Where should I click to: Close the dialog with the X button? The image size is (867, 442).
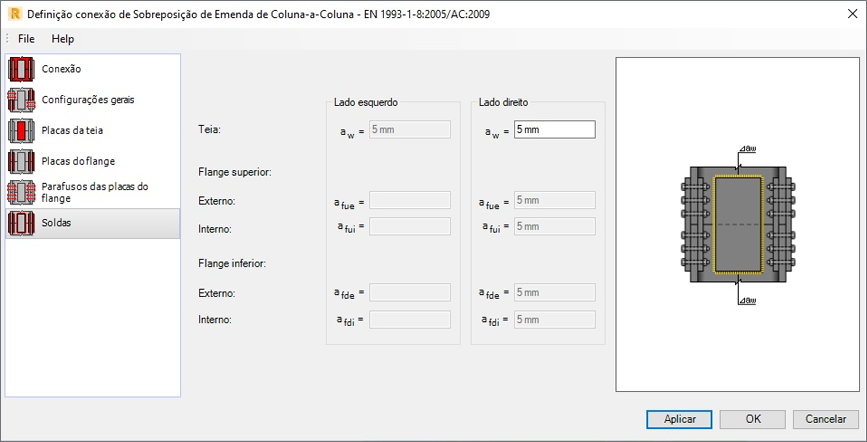(x=852, y=14)
